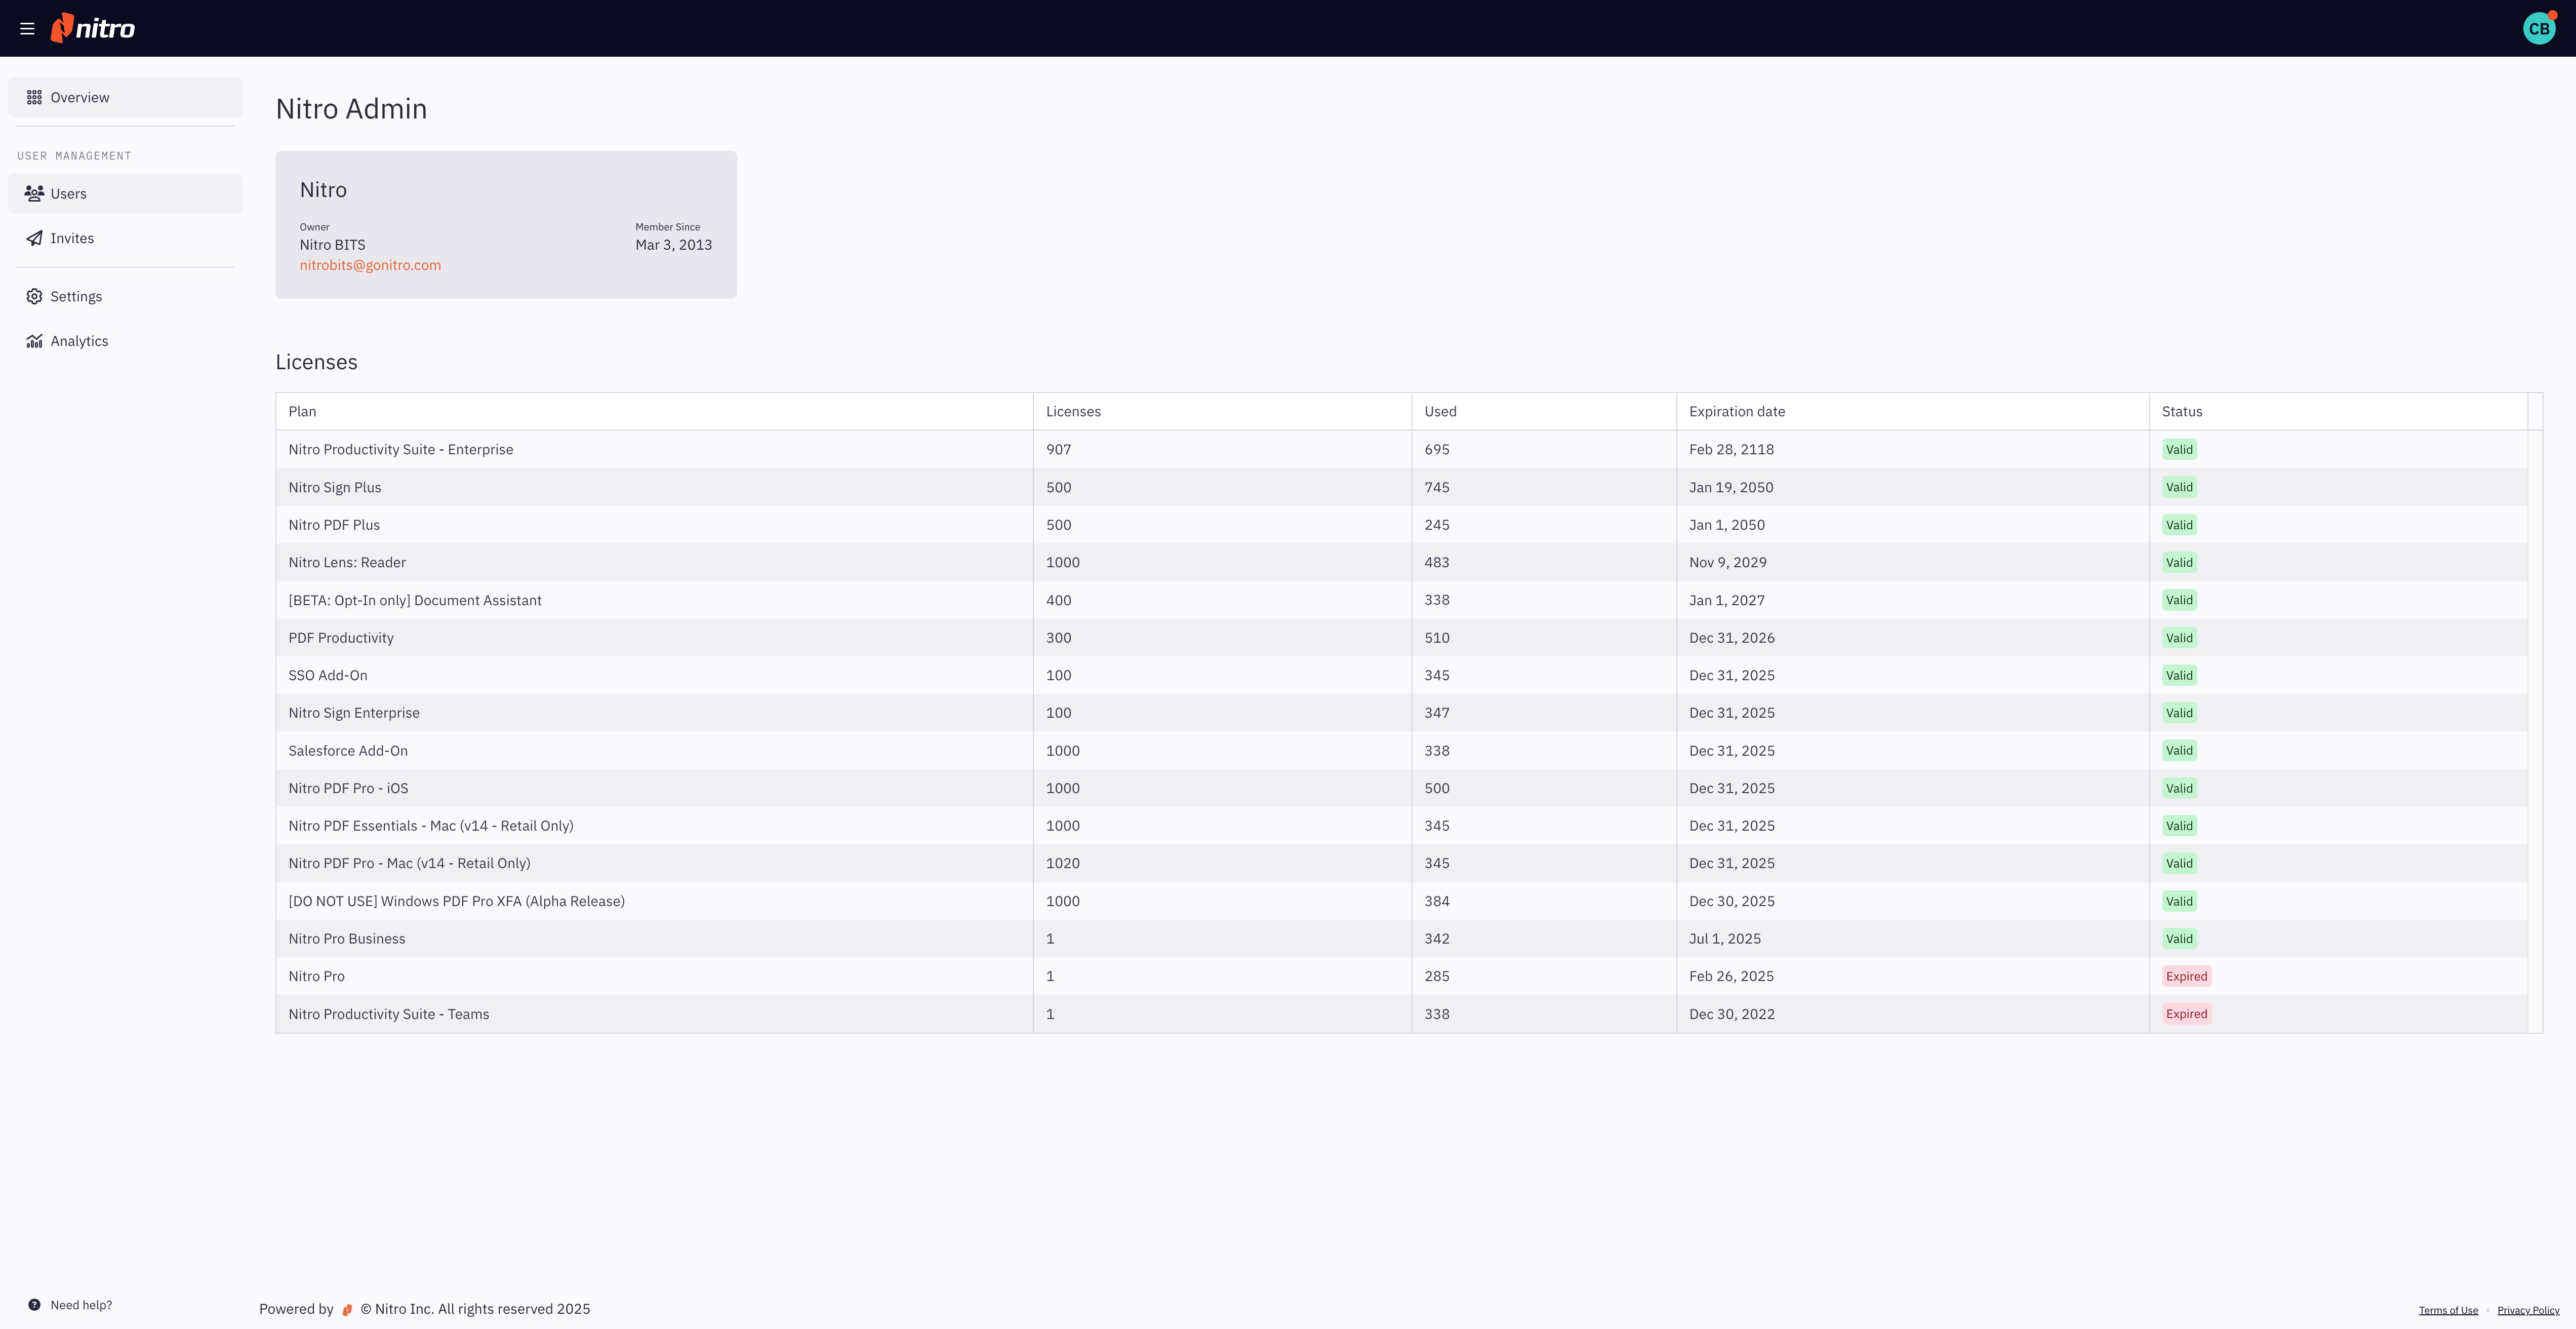This screenshot has height=1329, width=2576.
Task: Select the Nitro Sign Plus plan
Action: tap(335, 487)
